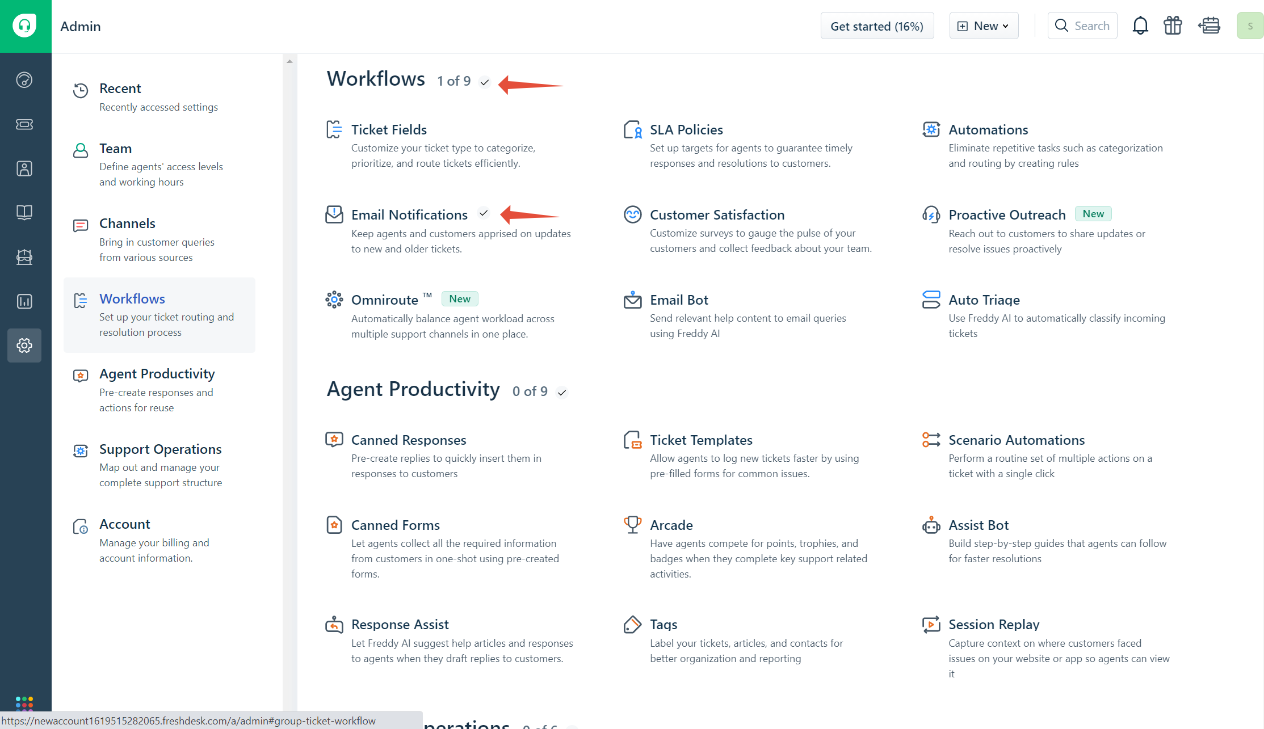Open the Forums icon in left rail
Screen dimensions: 1264x729
coord(25,257)
